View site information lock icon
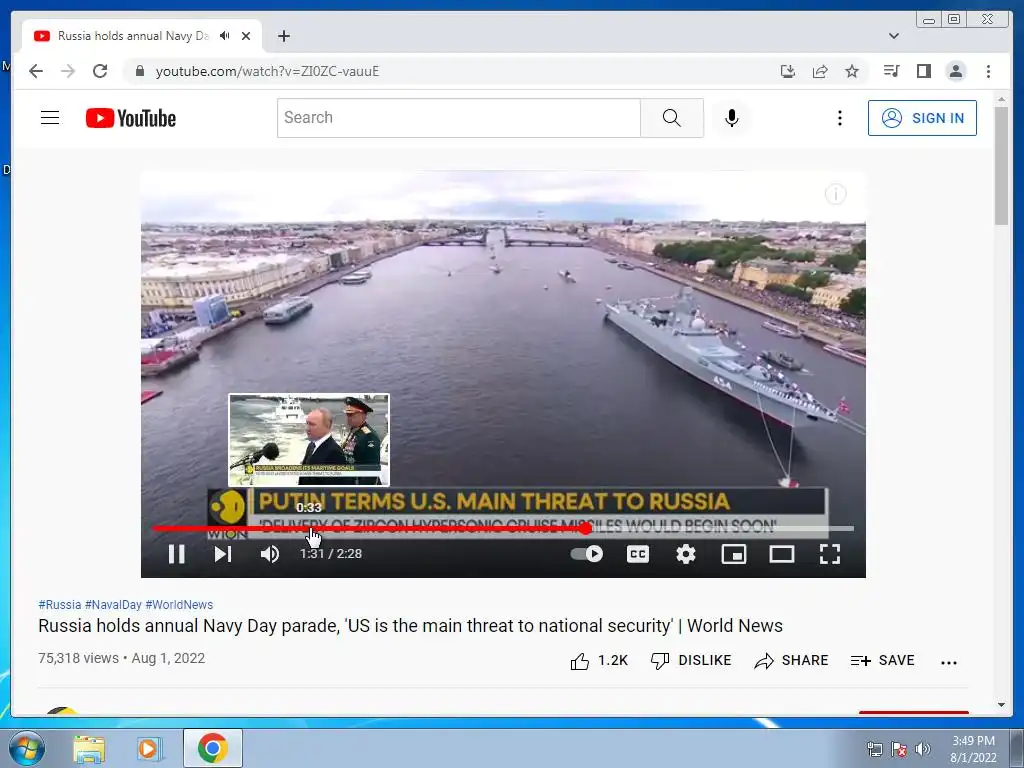 click(139, 71)
